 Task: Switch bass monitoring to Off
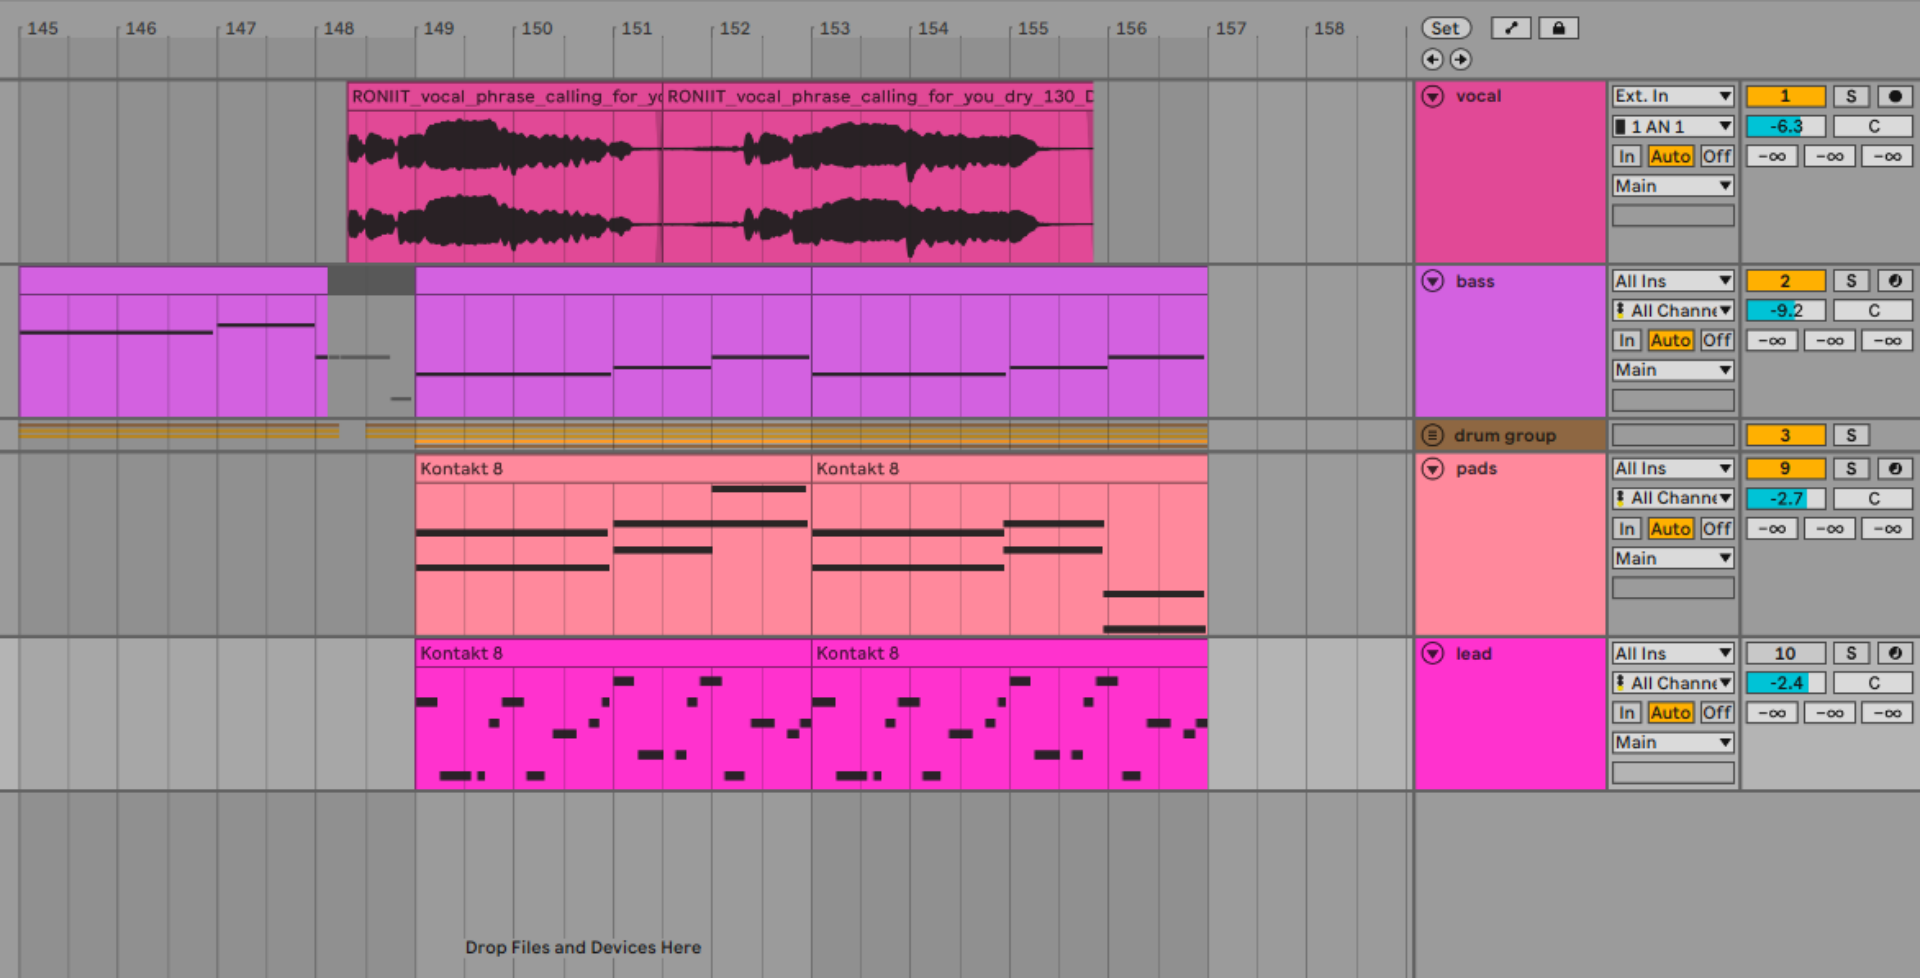[1716, 340]
